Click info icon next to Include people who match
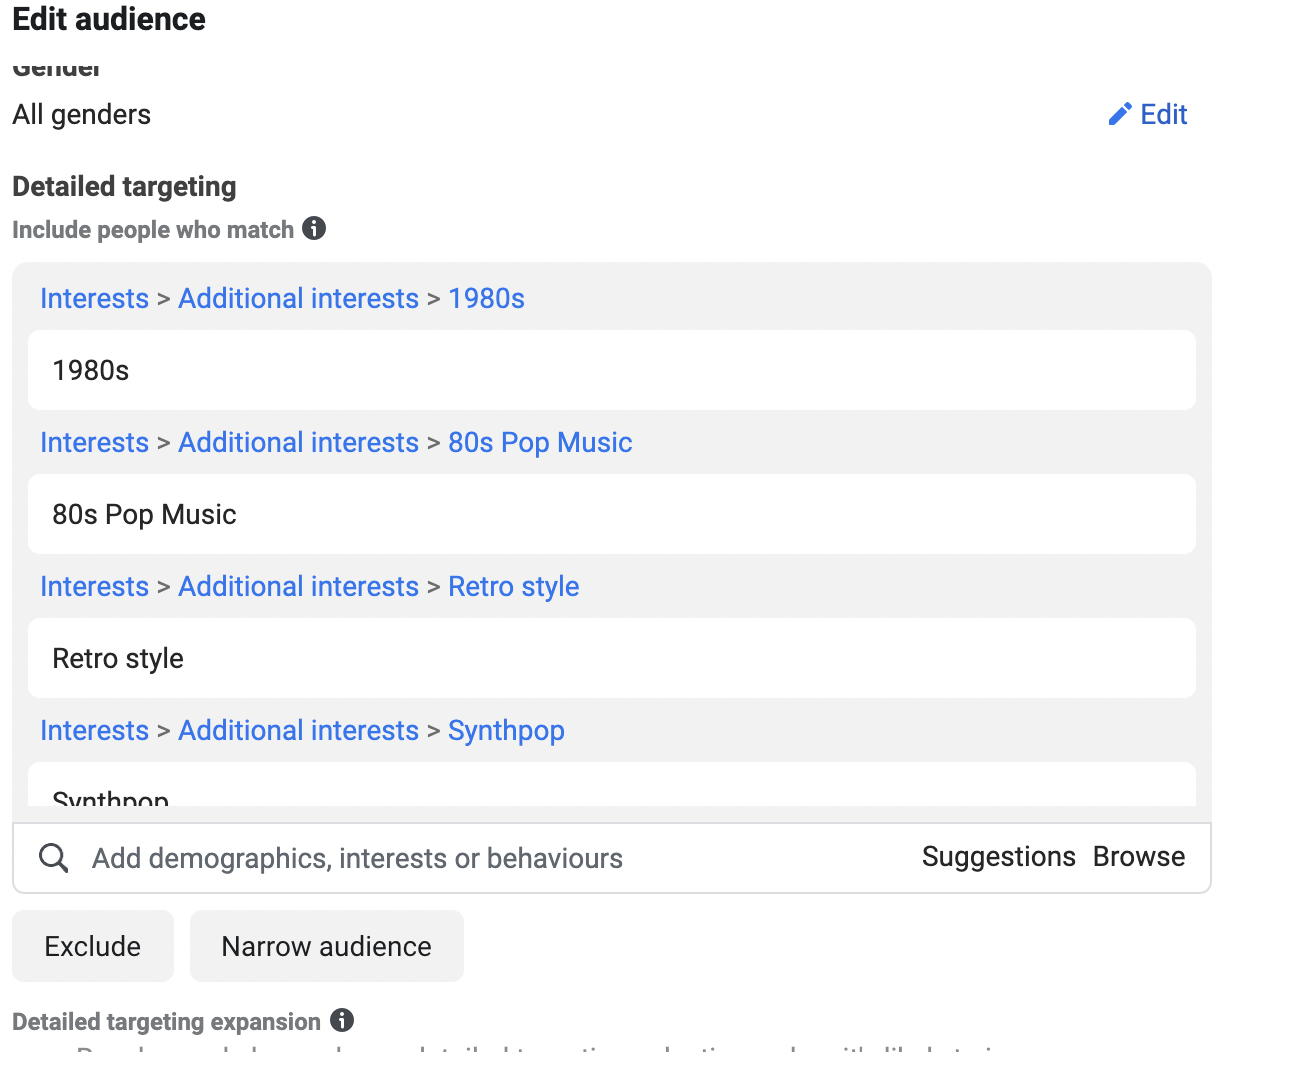Image resolution: width=1302 pixels, height=1068 pixels. pos(314,229)
